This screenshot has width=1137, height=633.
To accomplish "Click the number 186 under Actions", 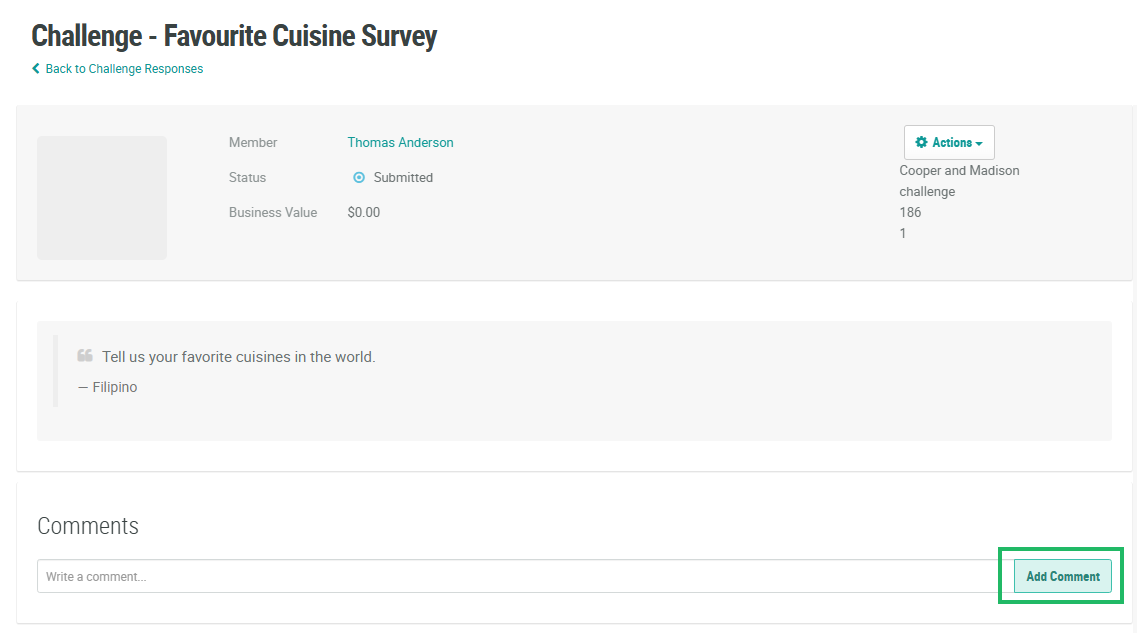I will [910, 213].
